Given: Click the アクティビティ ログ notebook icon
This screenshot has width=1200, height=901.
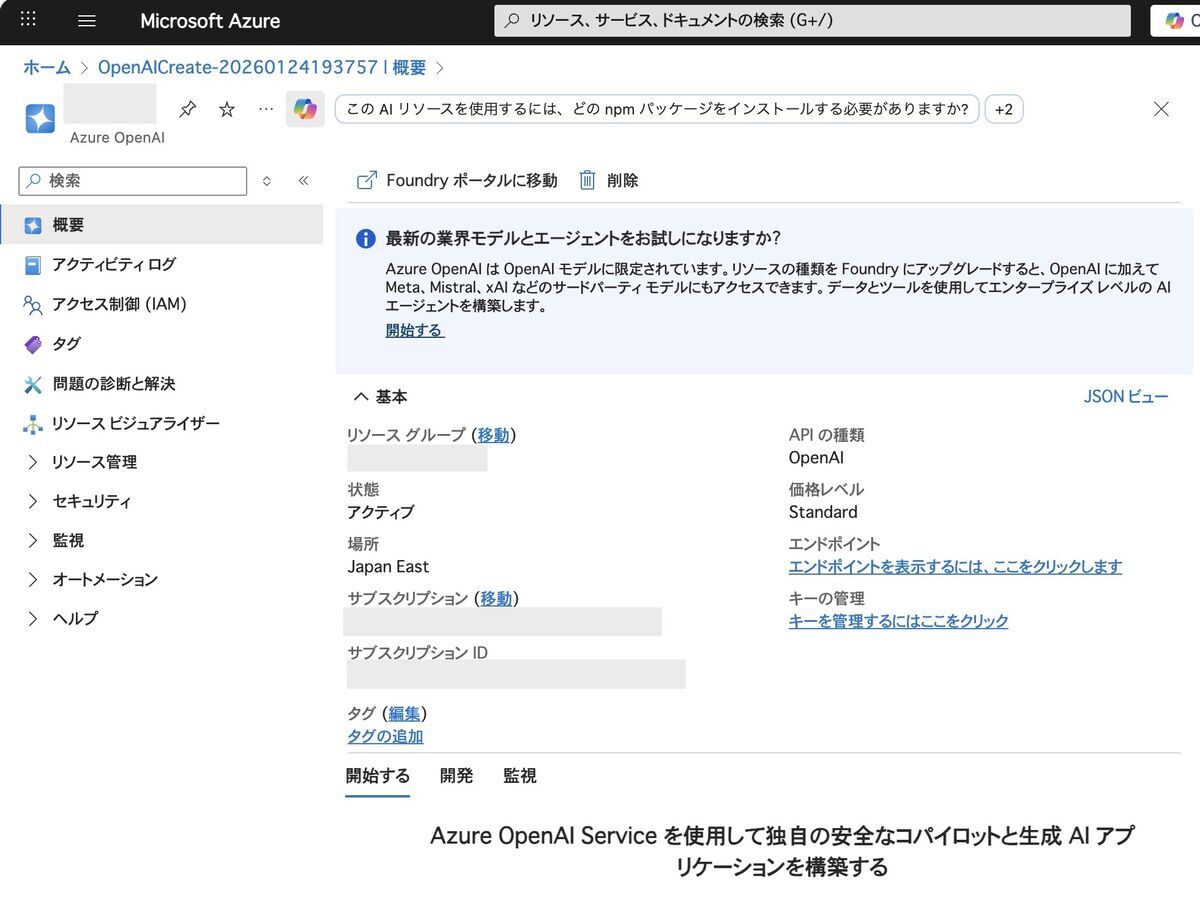Looking at the screenshot, I should [33, 265].
